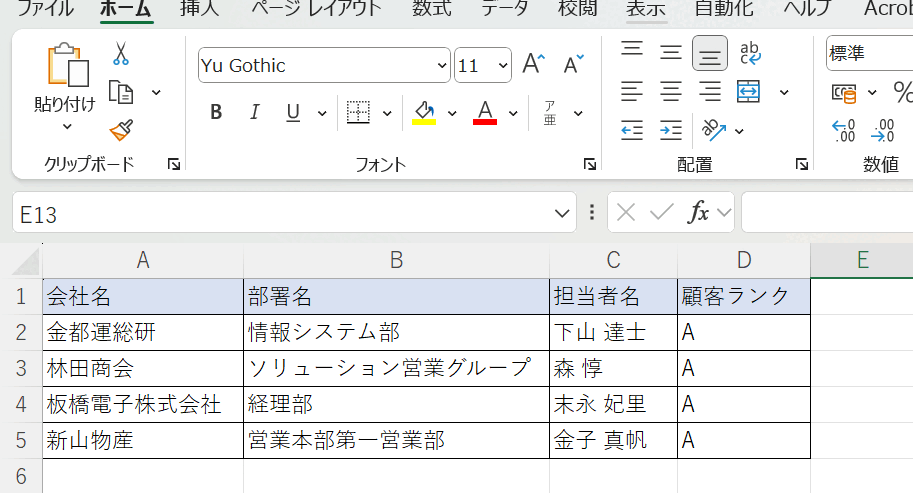Click the Cut scissors icon

[x=121, y=54]
